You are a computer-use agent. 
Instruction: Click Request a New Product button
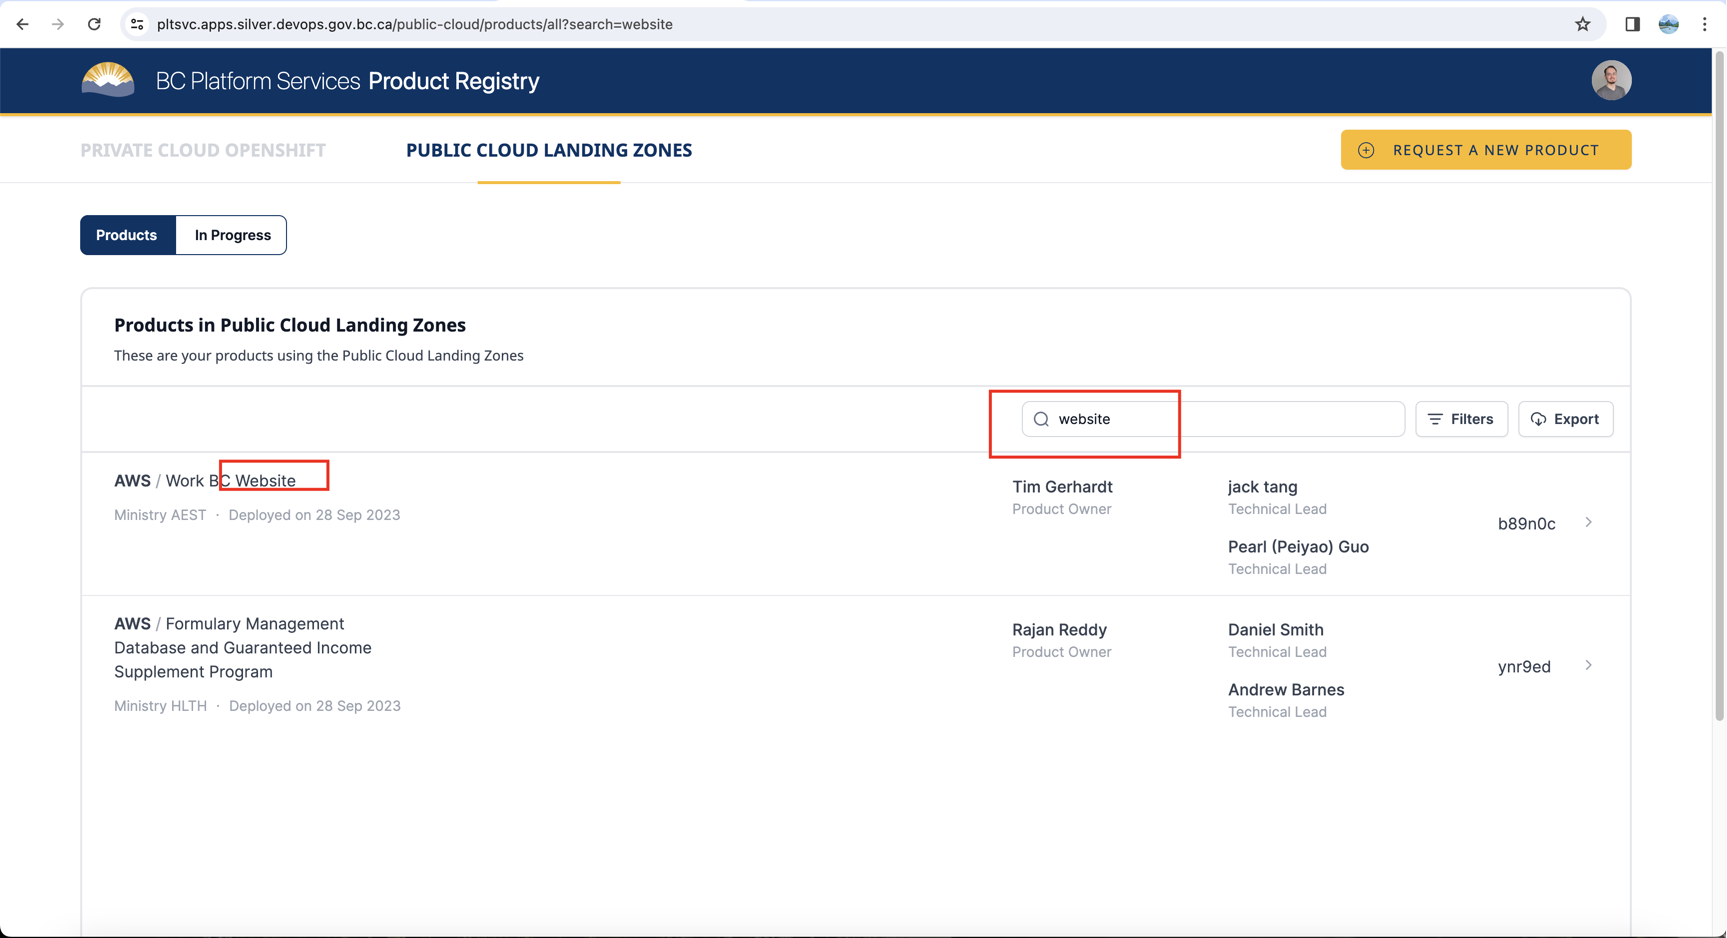coord(1486,150)
